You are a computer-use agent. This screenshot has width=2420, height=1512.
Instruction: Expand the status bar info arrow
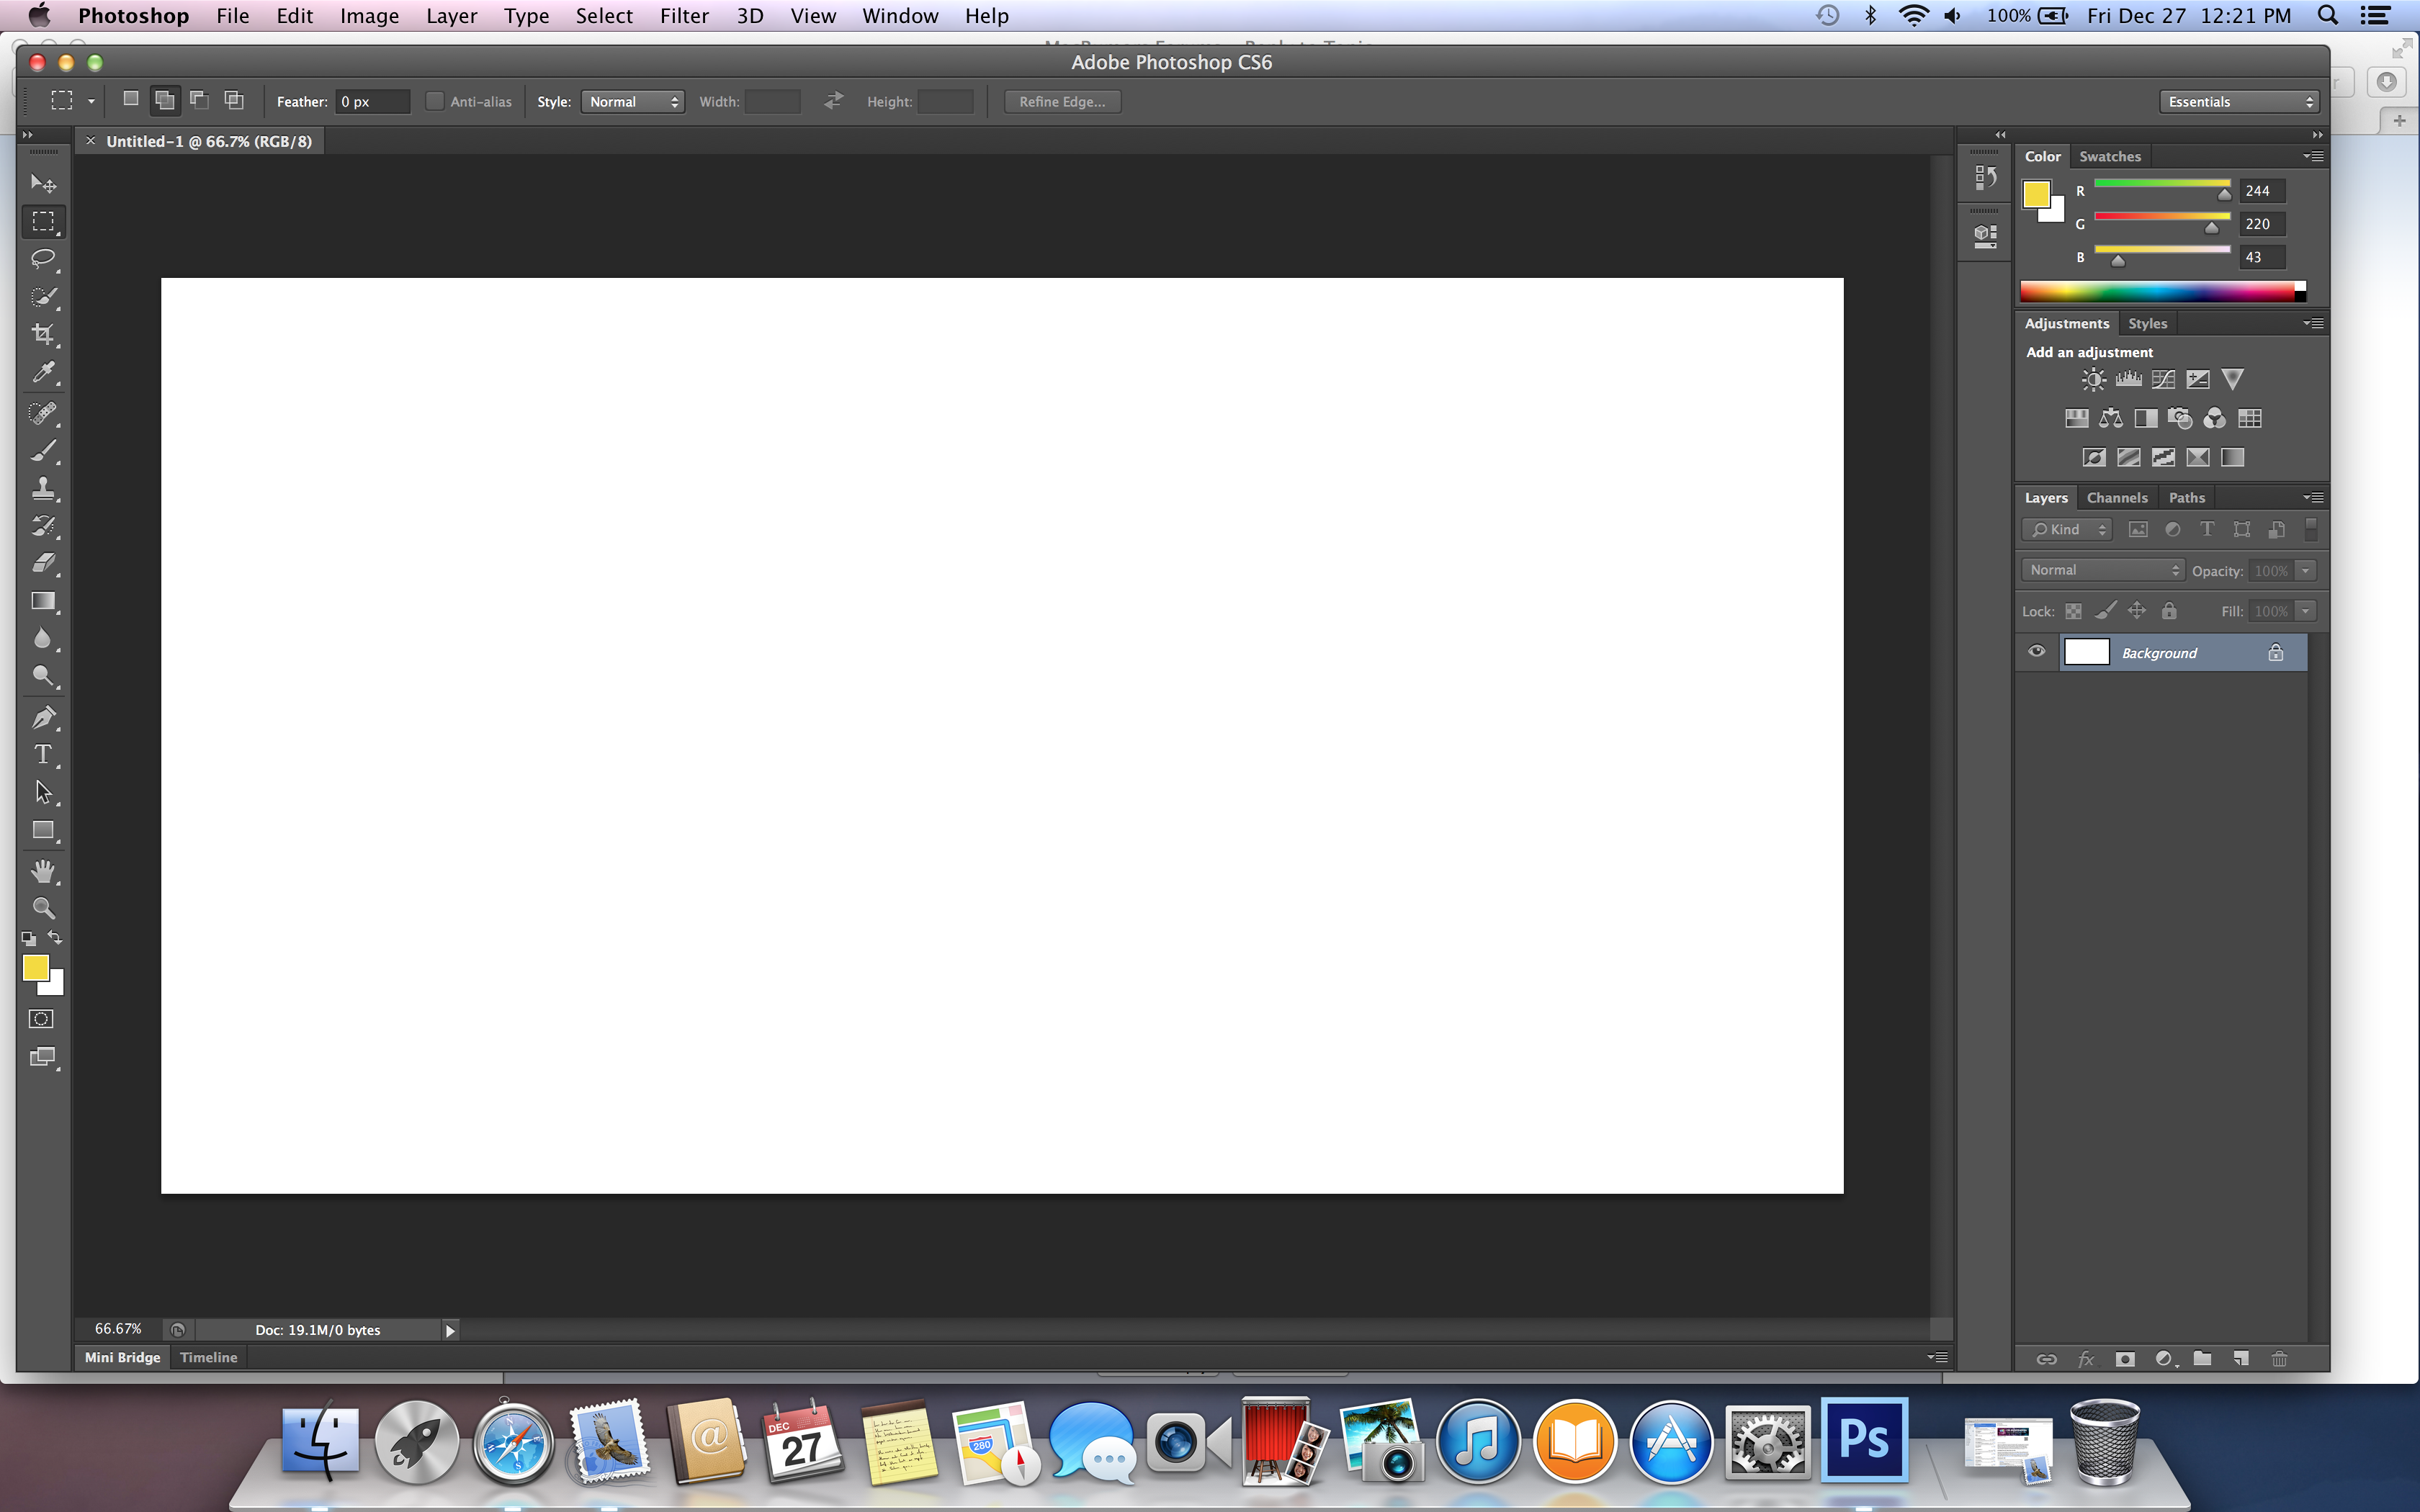tap(450, 1330)
